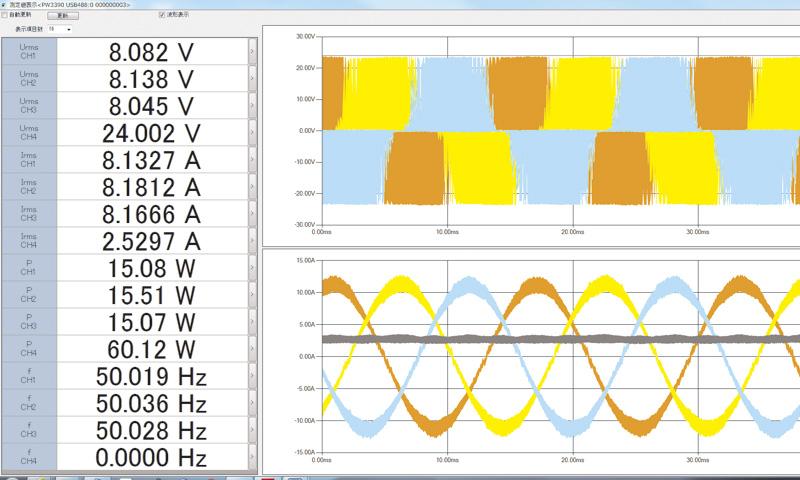Click the arrow button beside Urms CH2
Viewport: 800px width, 480px height.
pos(252,79)
